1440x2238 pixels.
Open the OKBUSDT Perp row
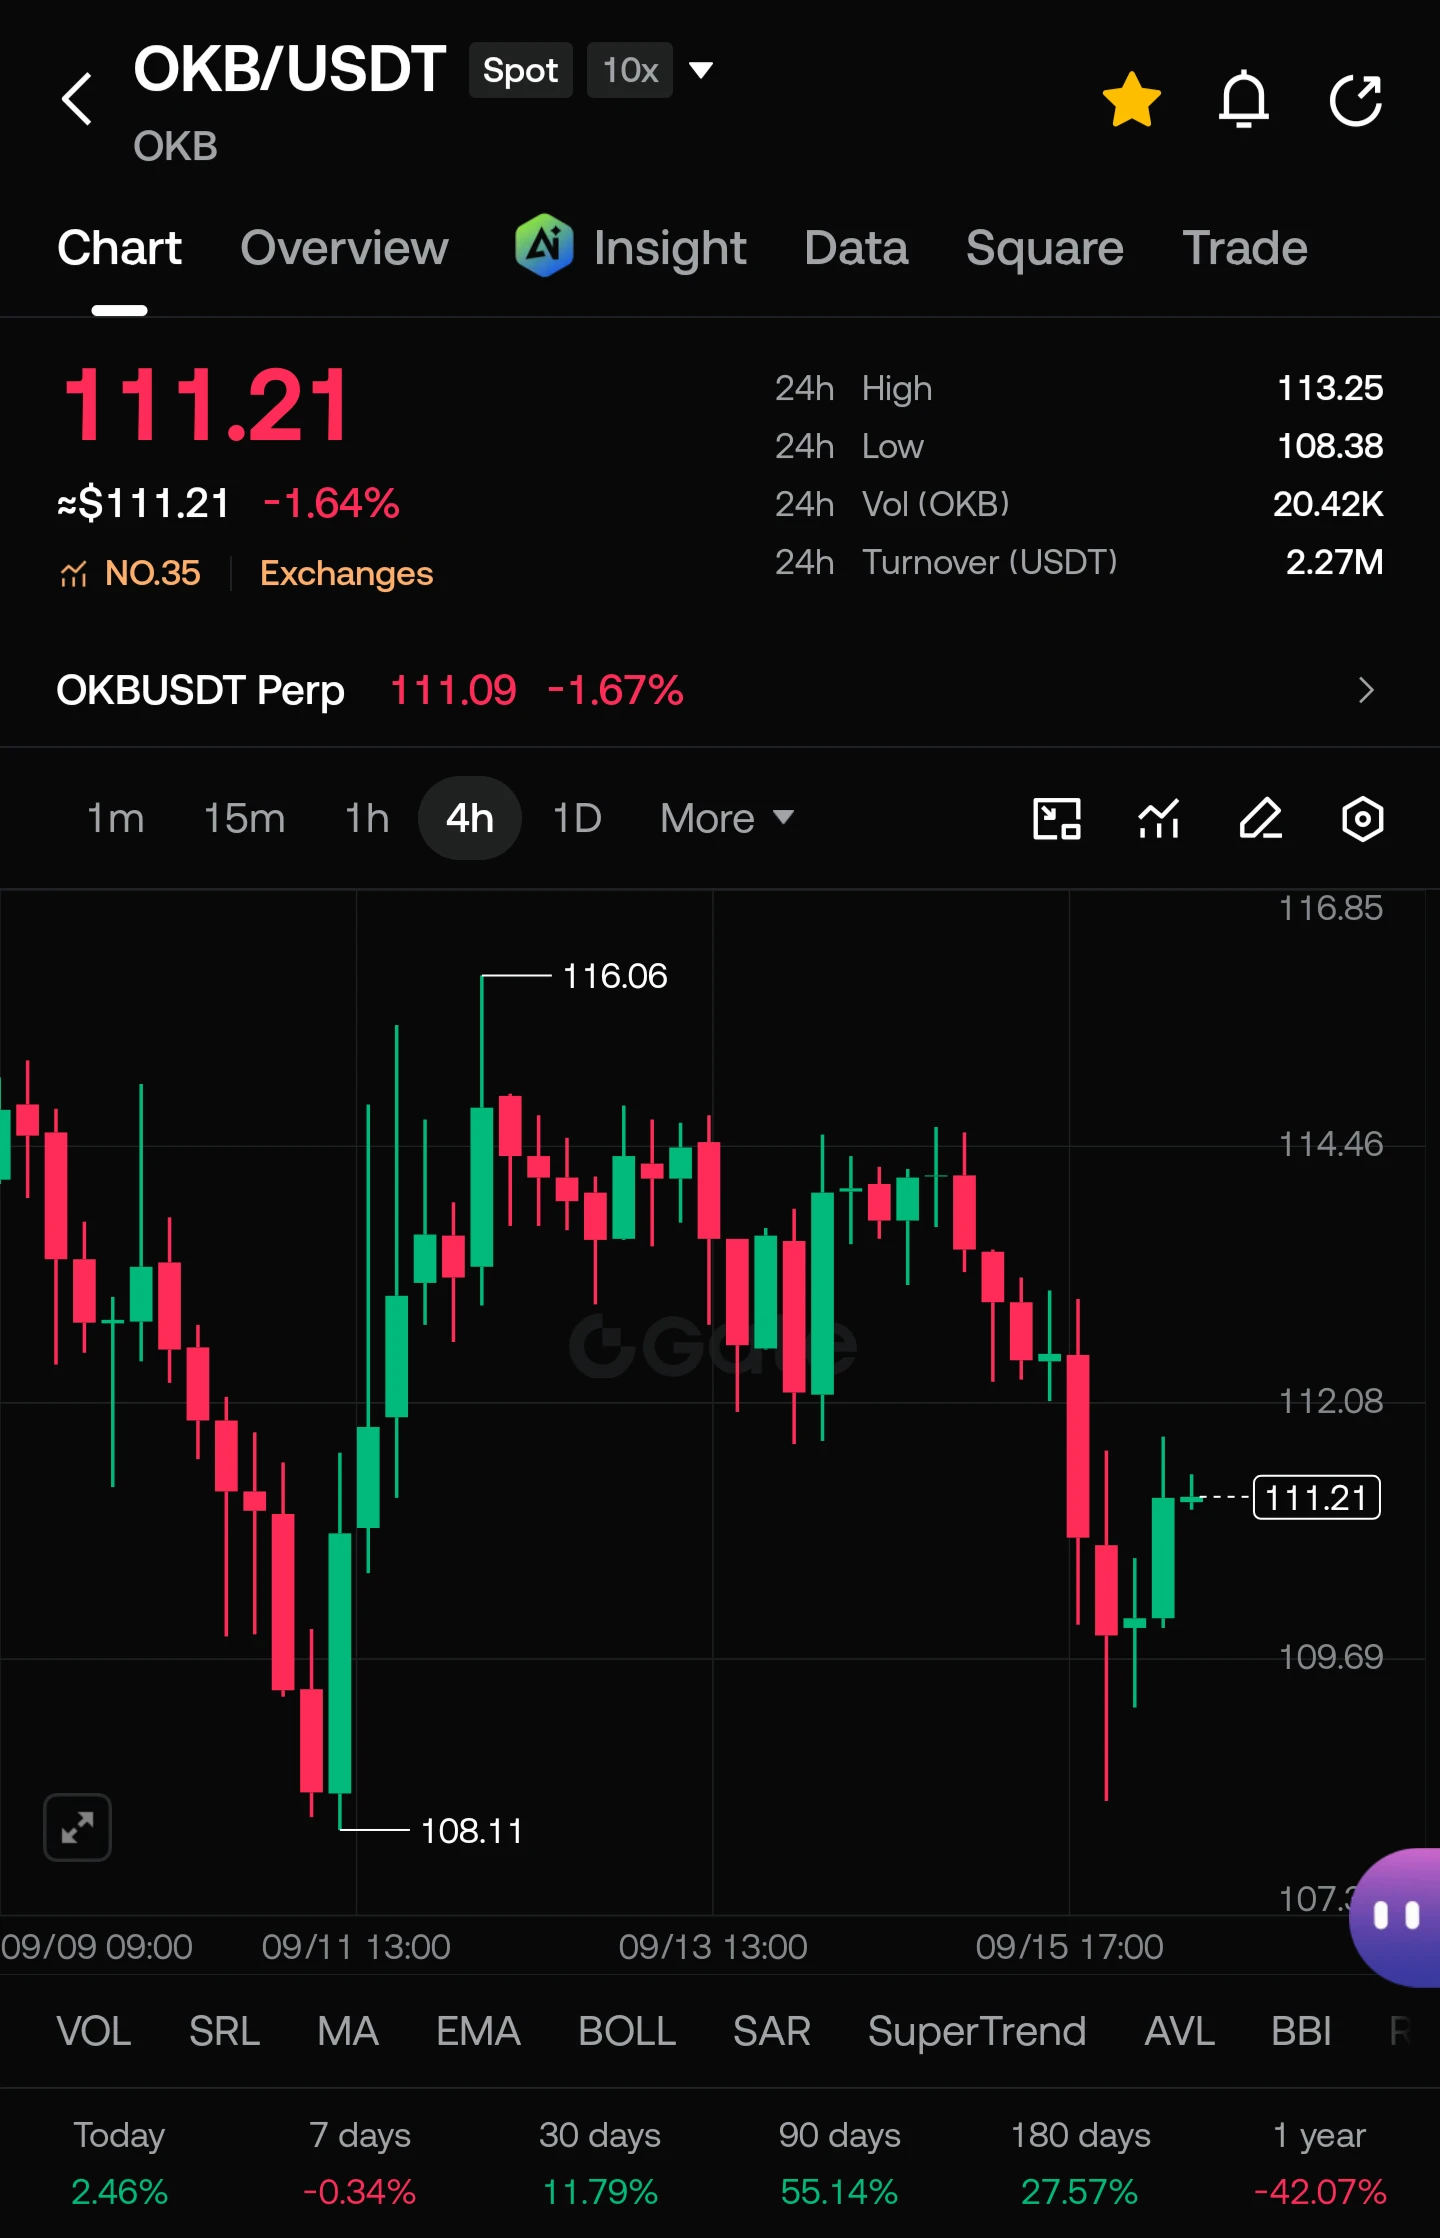720,690
